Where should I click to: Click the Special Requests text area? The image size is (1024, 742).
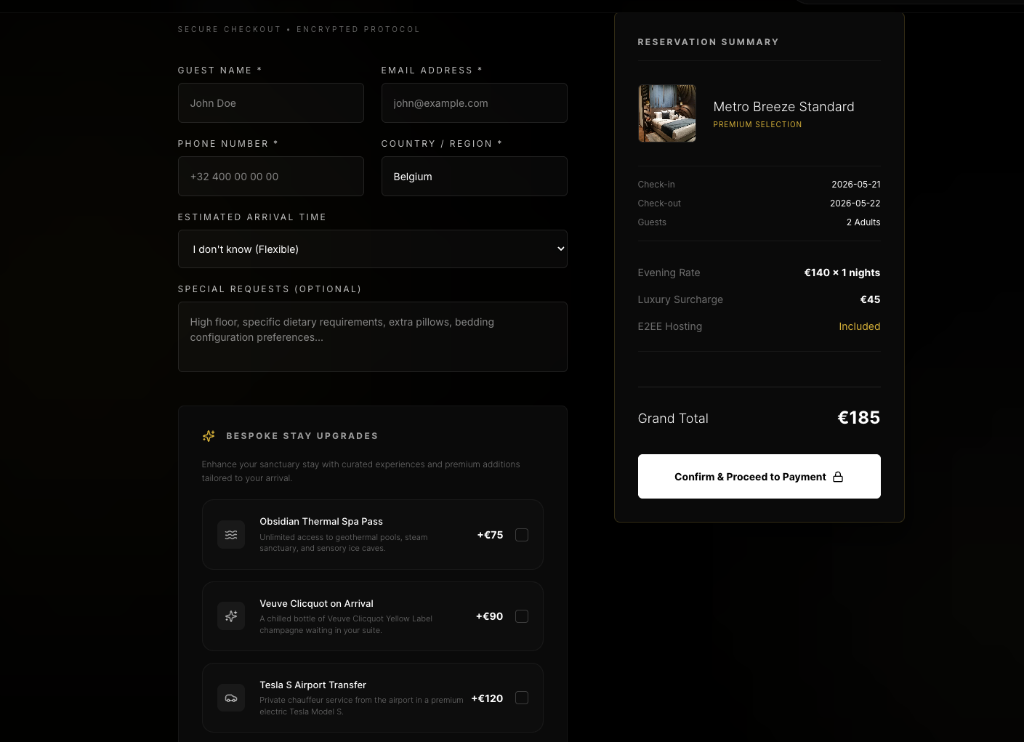click(373, 337)
